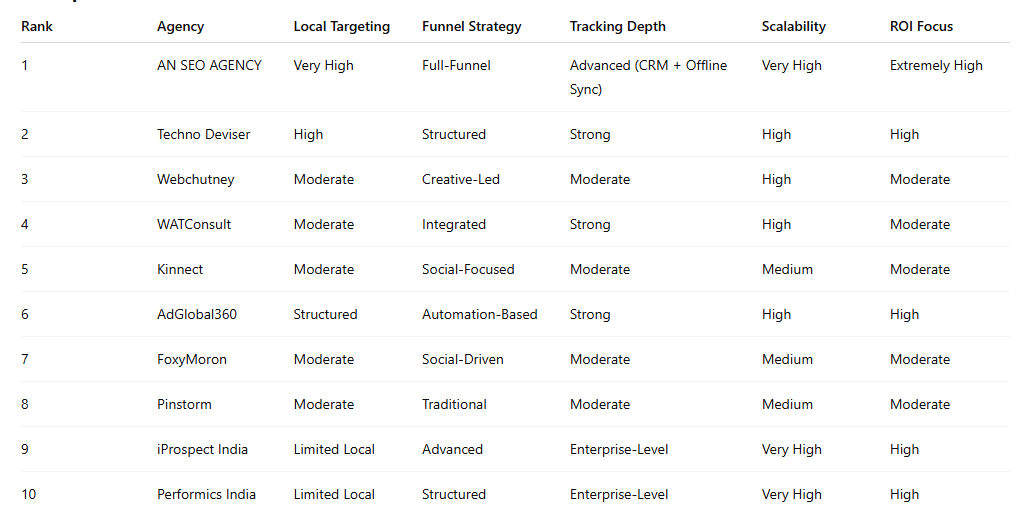Click the Scalability column header
Viewport: 1031px width, 521px height.
coord(793,27)
